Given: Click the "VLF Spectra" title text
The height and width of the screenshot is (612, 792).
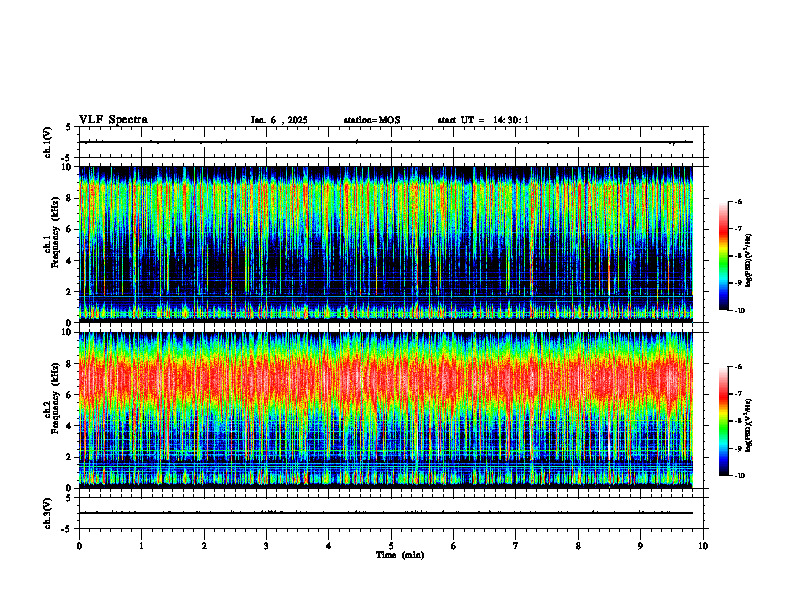Looking at the screenshot, I should (x=113, y=120).
